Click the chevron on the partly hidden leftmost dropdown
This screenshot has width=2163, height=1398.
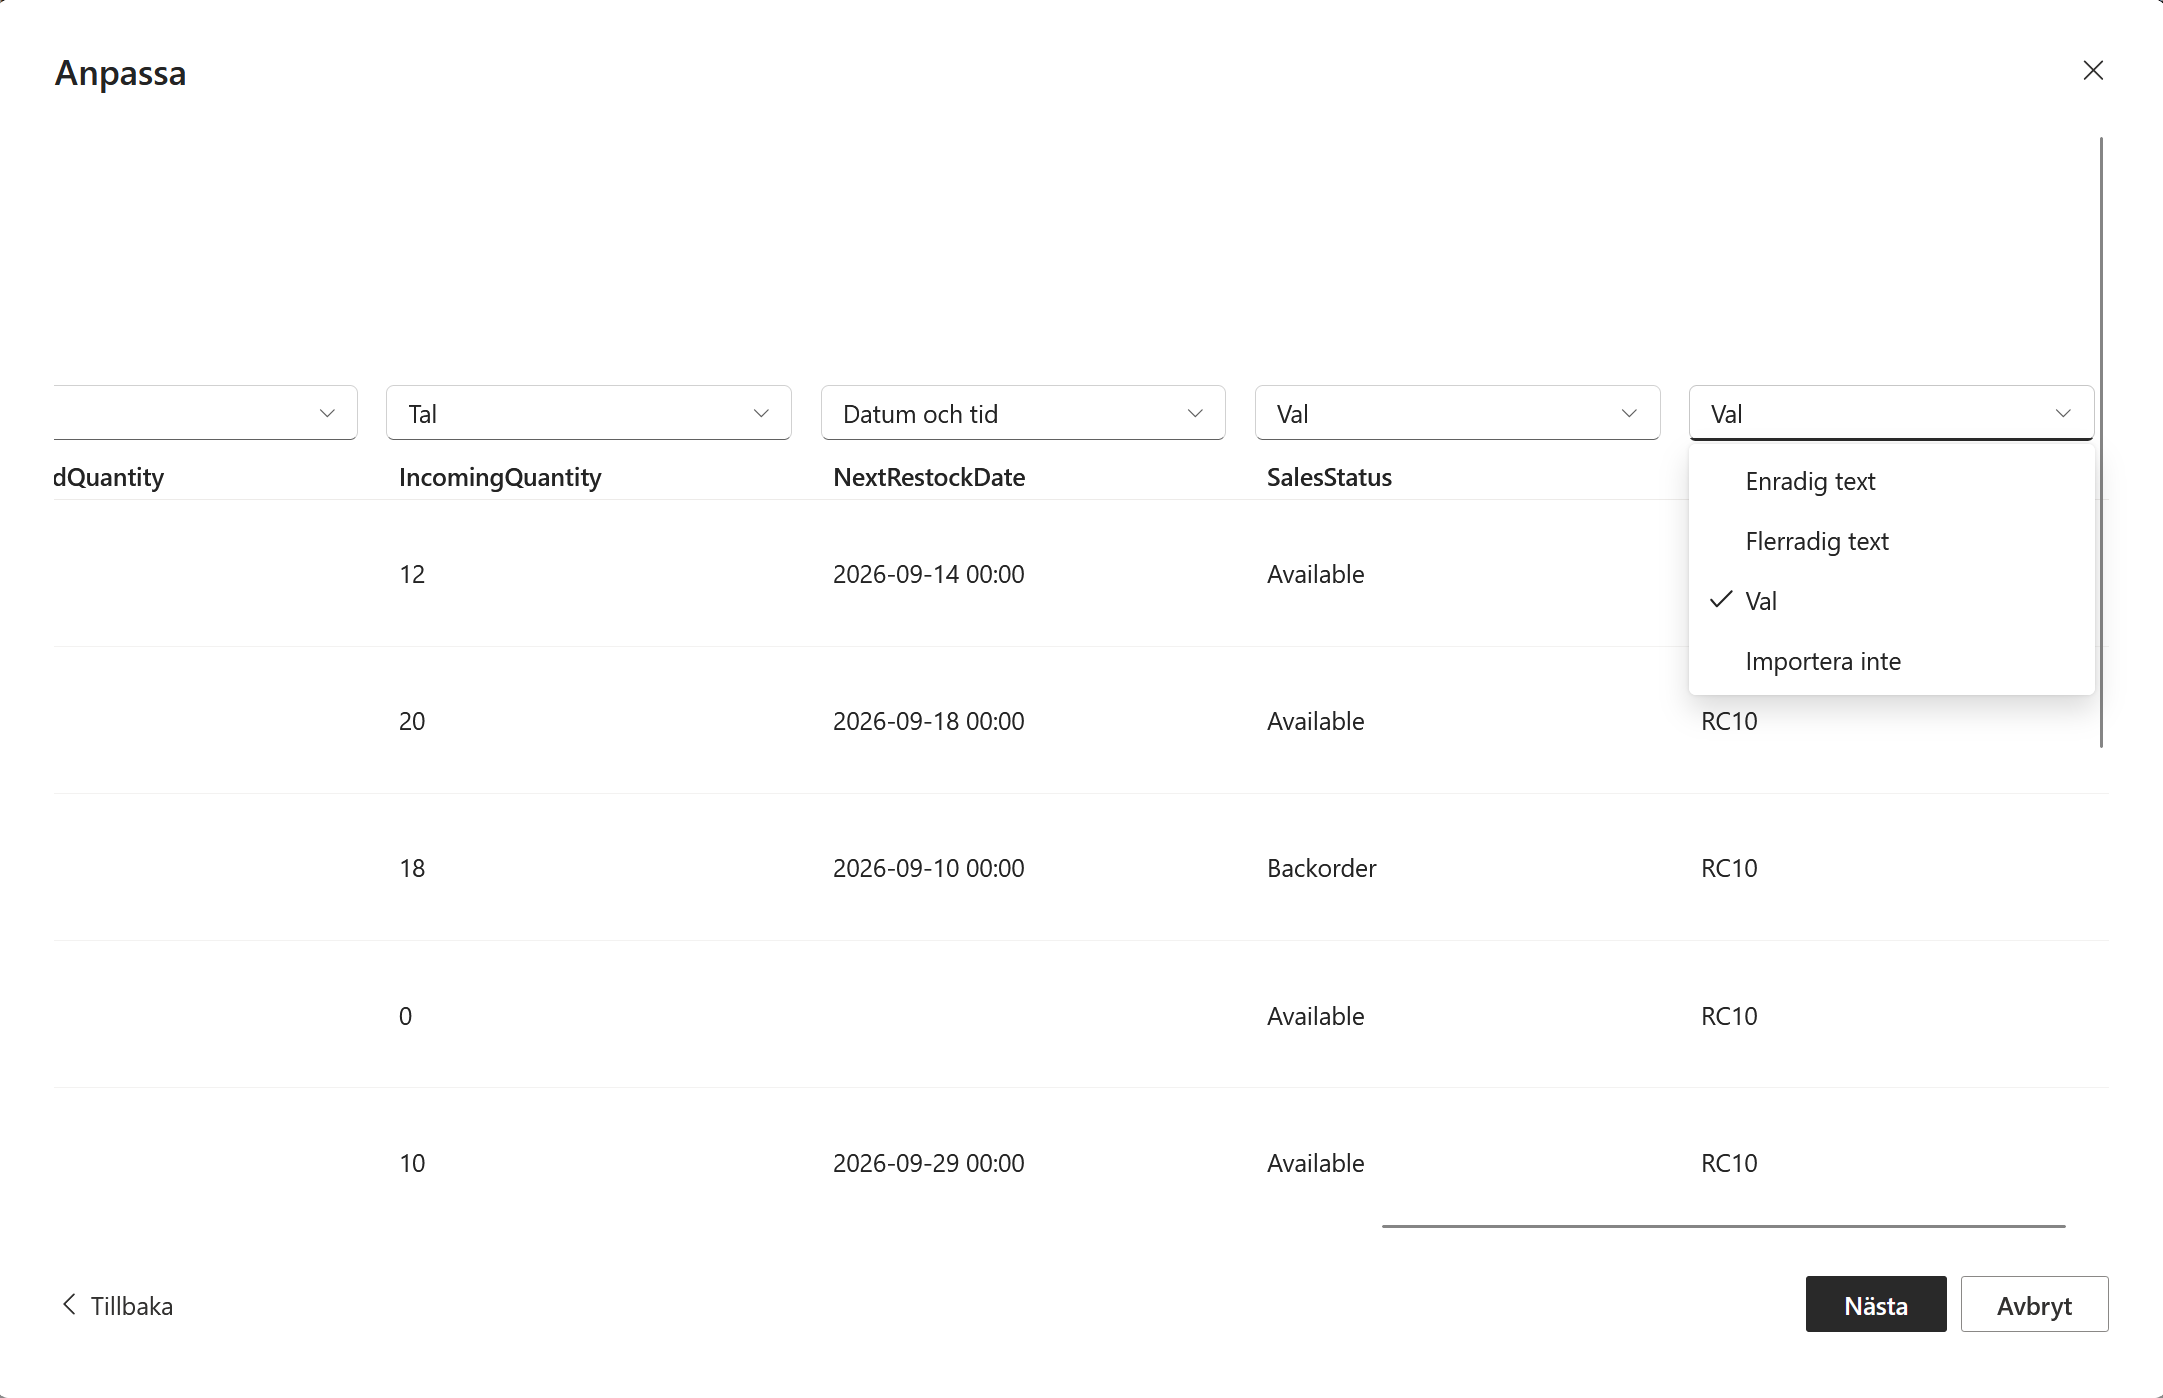coord(327,413)
